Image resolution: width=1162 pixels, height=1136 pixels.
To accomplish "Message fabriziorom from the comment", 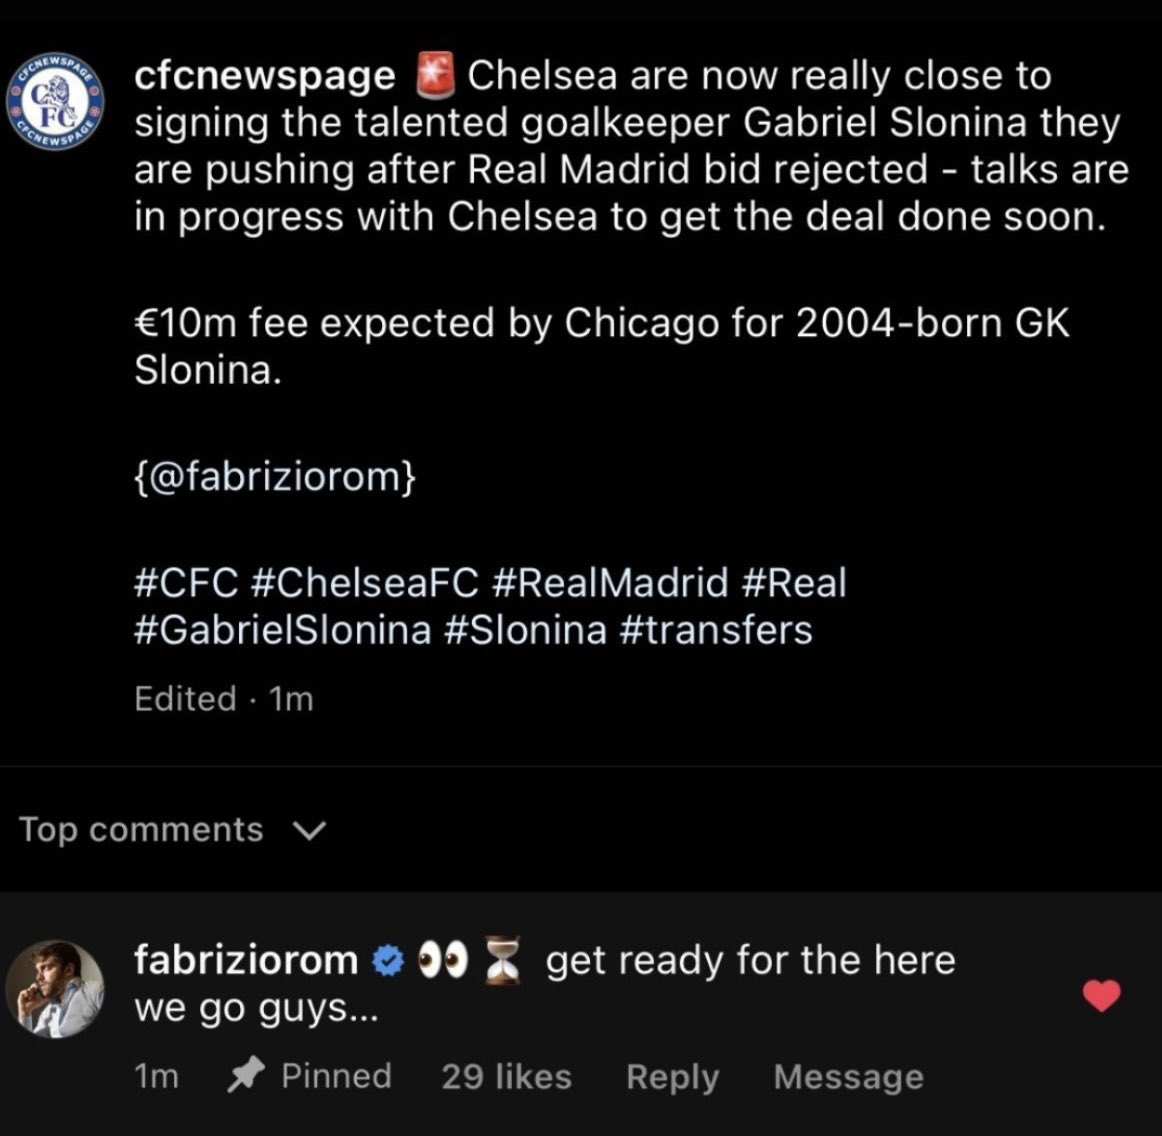I will (849, 1077).
